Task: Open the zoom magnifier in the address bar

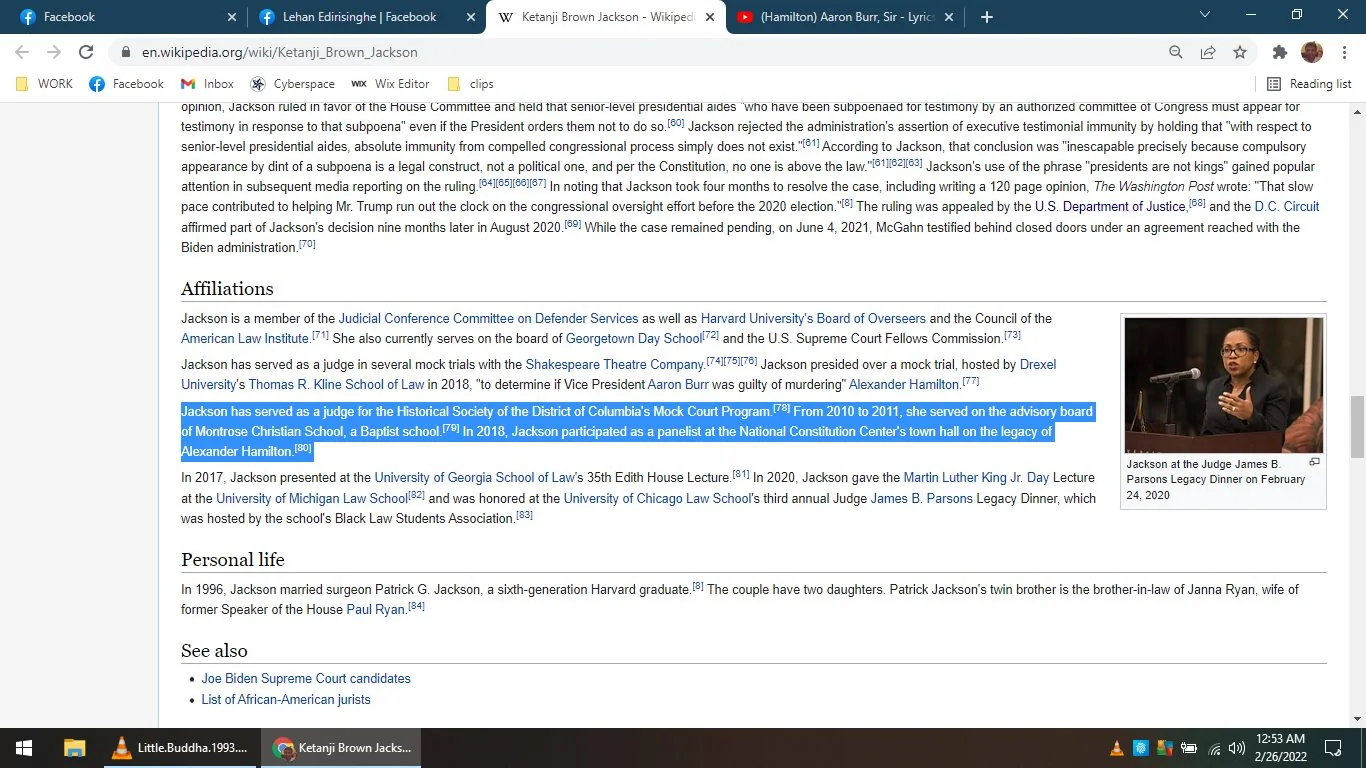Action: [1176, 52]
